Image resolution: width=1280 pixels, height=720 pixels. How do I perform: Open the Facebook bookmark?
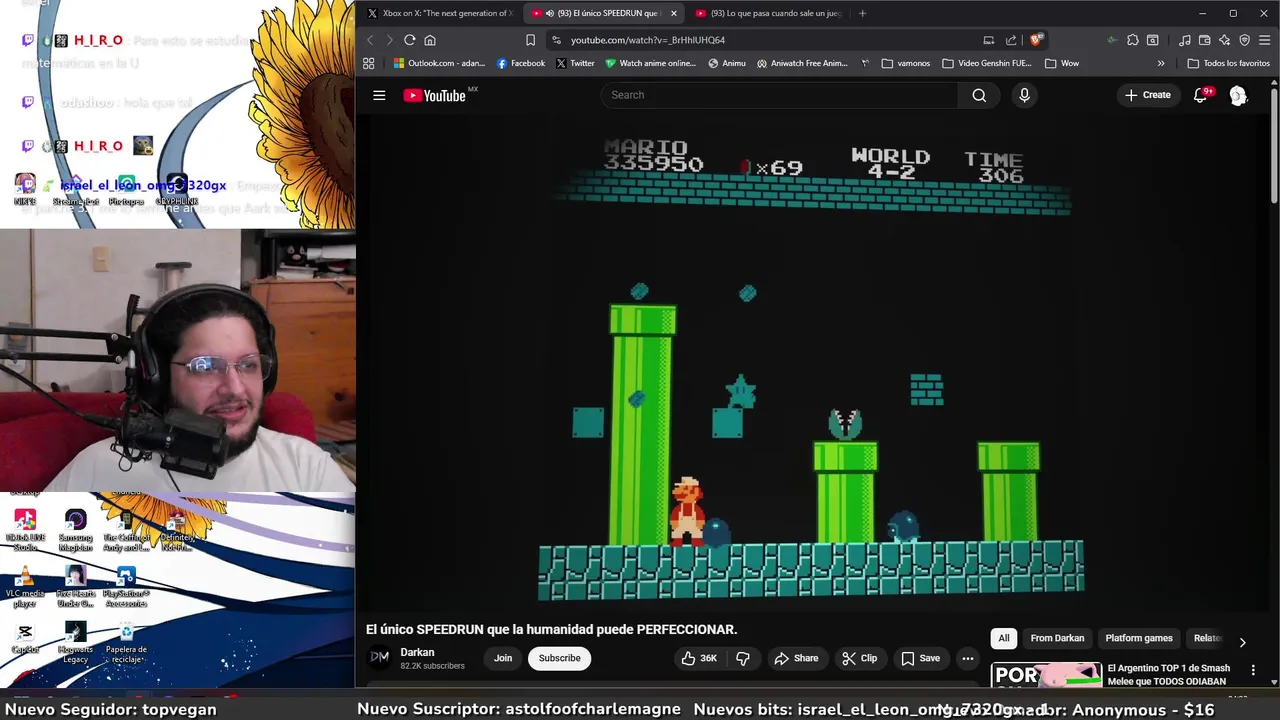[x=521, y=63]
